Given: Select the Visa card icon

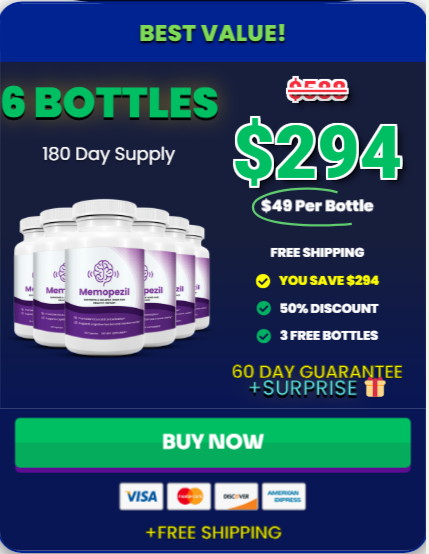Looking at the screenshot, I should click(141, 496).
